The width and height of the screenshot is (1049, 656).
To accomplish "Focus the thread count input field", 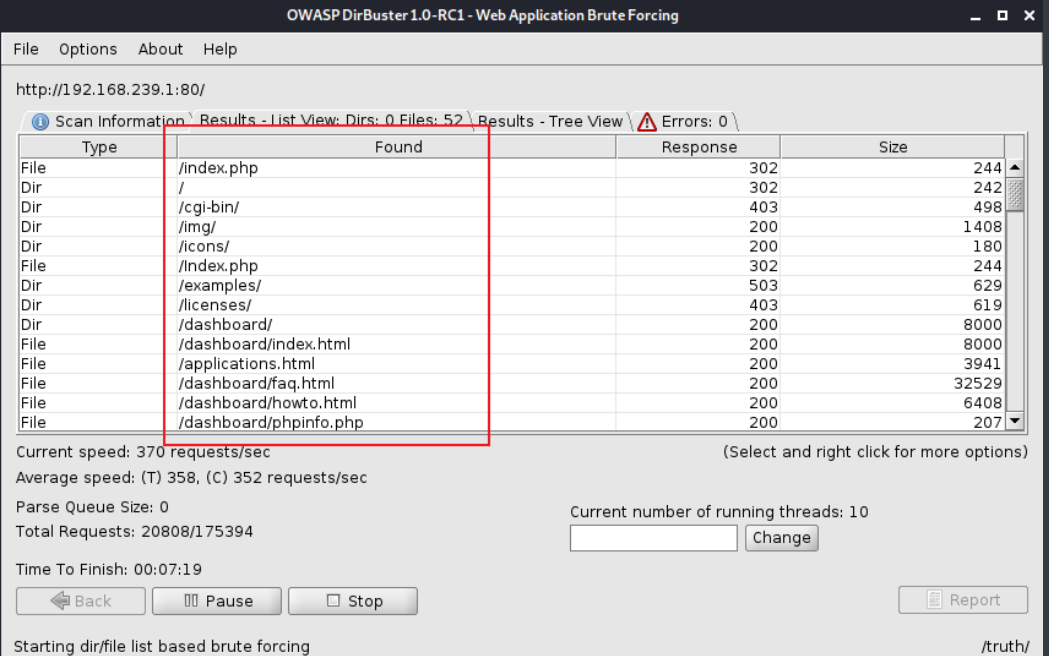I will (x=654, y=538).
